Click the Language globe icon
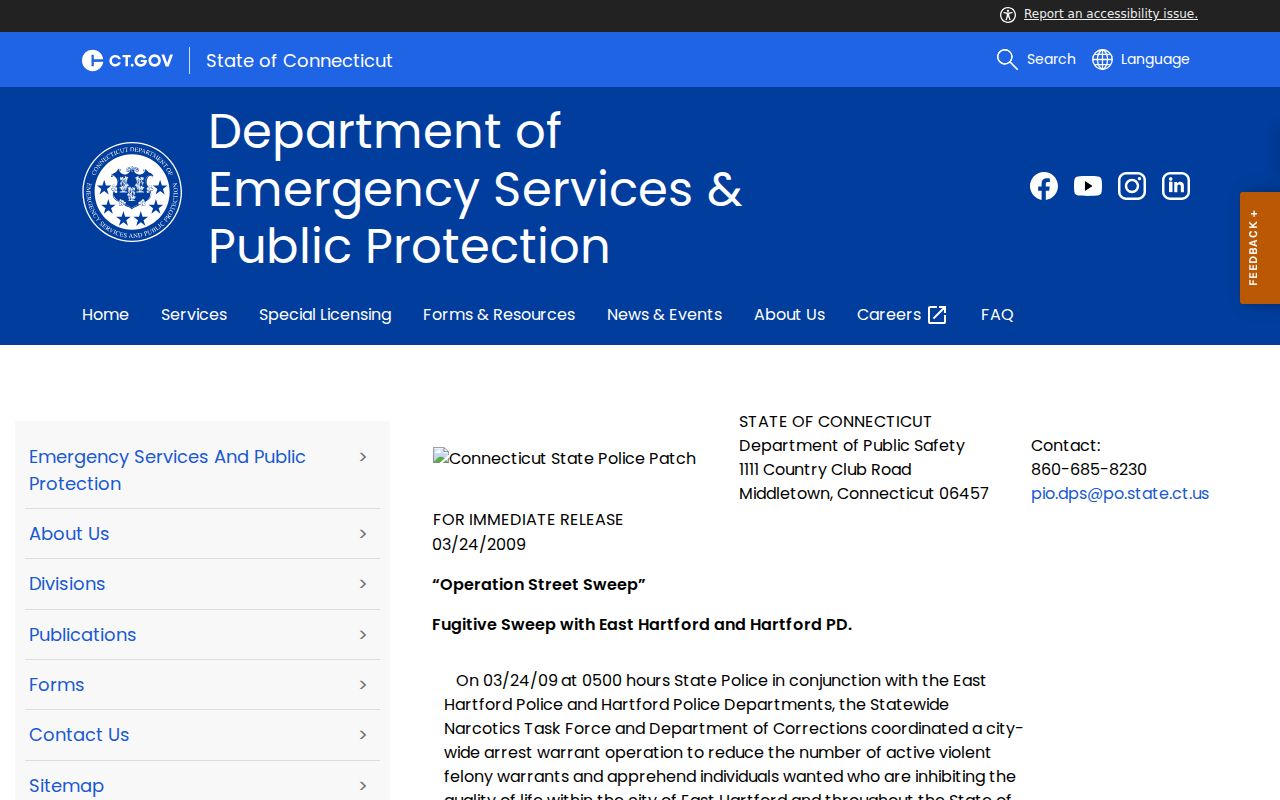 [x=1102, y=60]
